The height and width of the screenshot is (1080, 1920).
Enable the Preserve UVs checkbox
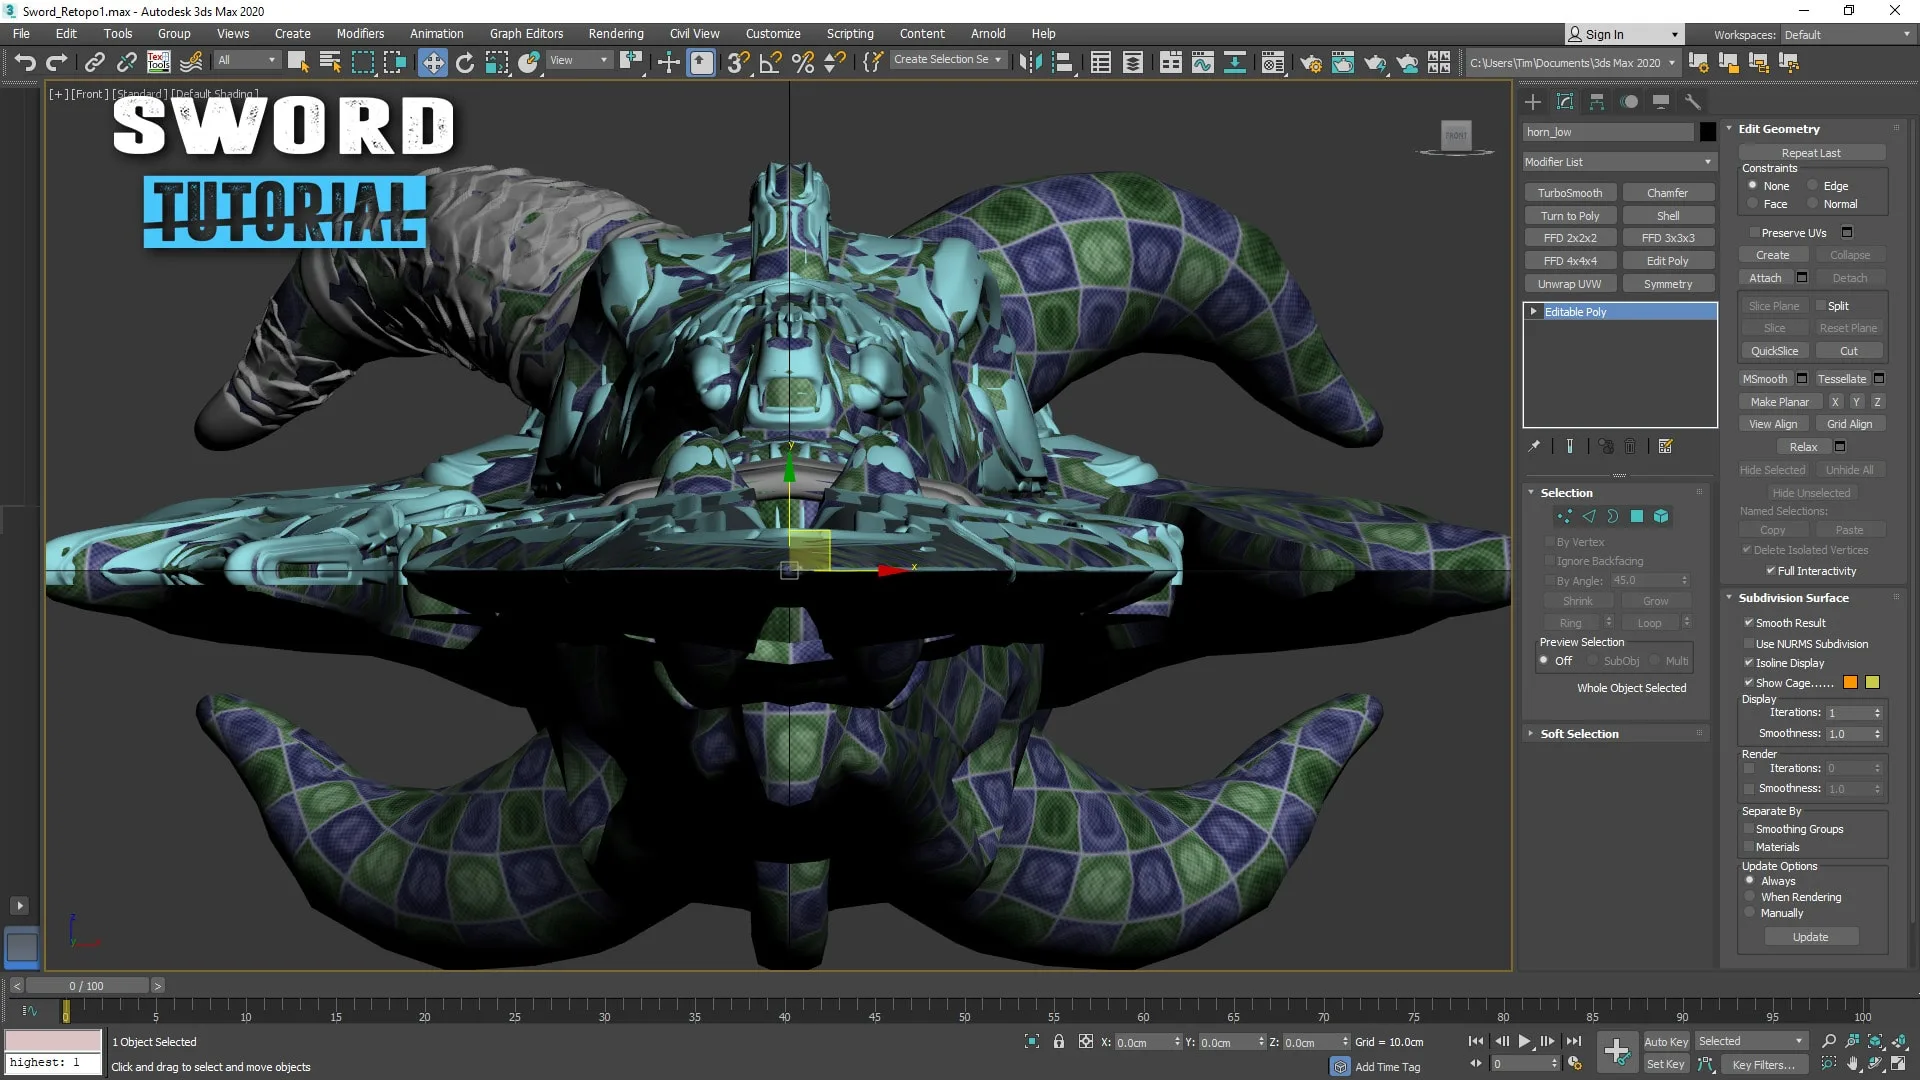1754,233
